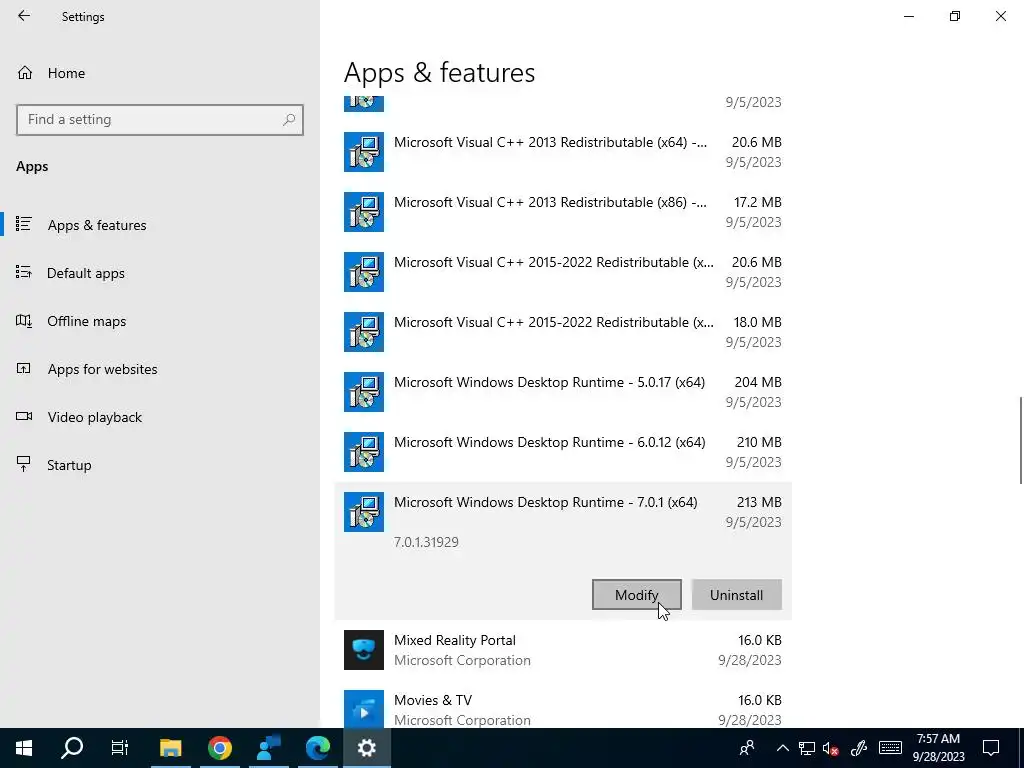The width and height of the screenshot is (1024, 768).
Task: Launch Google Chrome from taskbar
Action: [220, 748]
